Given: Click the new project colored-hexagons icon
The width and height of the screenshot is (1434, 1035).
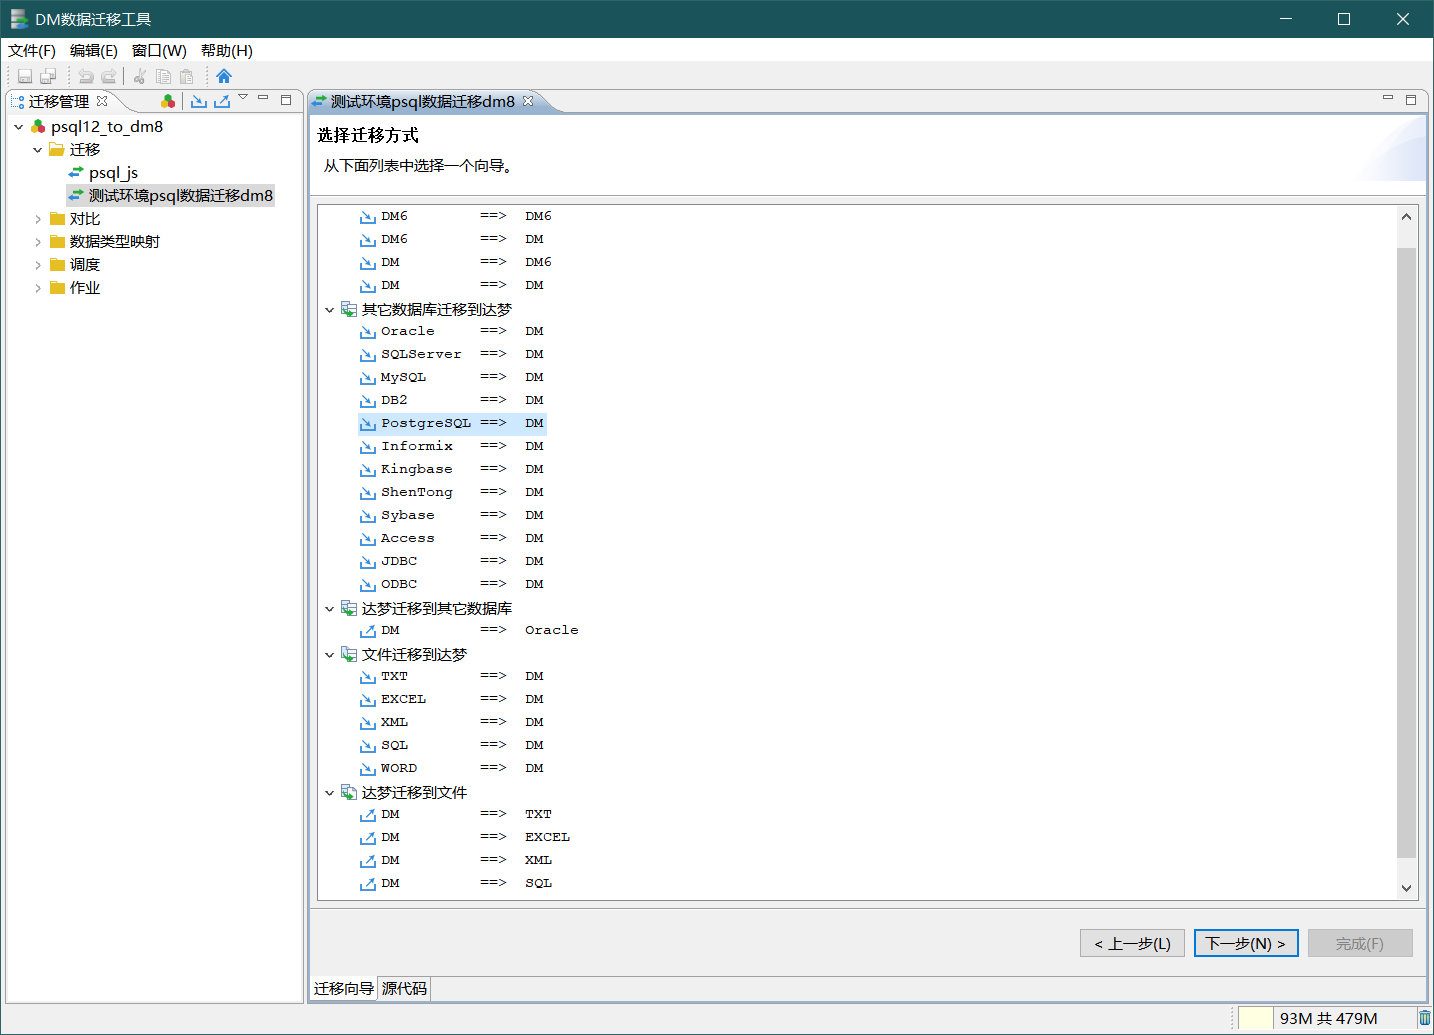Looking at the screenshot, I should (168, 101).
